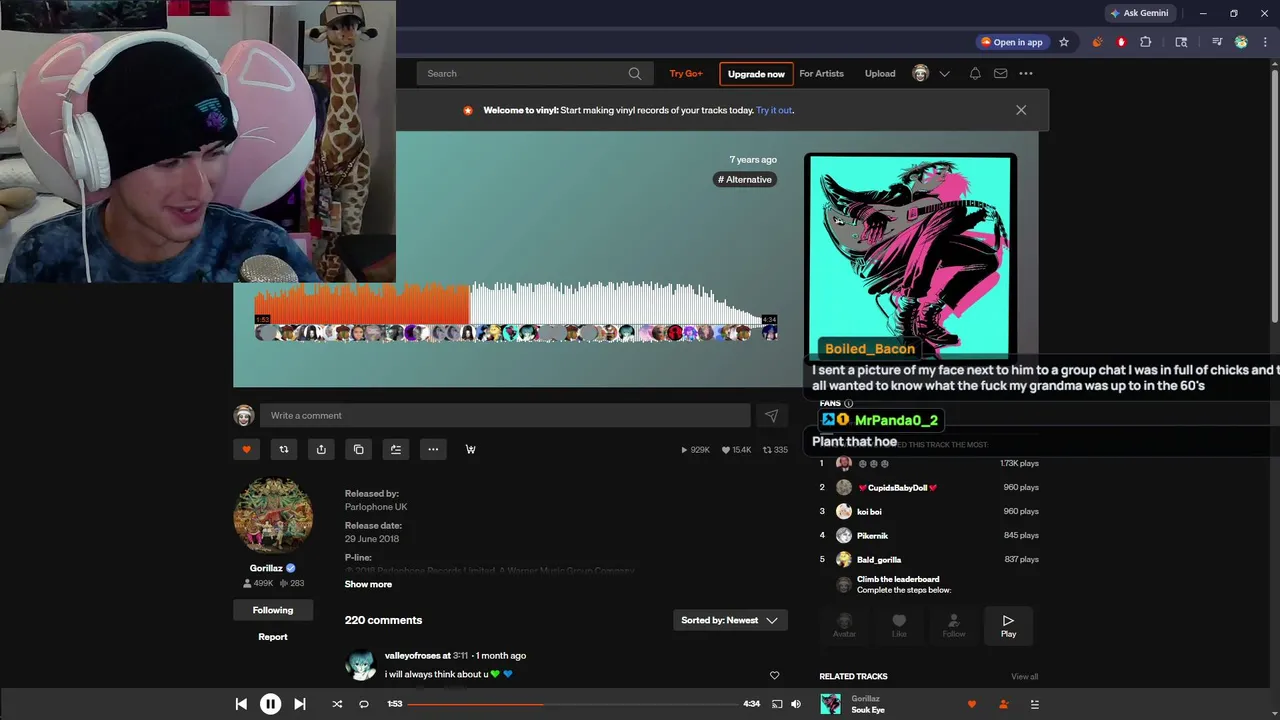Send the comment with paper plane button

coord(771,415)
